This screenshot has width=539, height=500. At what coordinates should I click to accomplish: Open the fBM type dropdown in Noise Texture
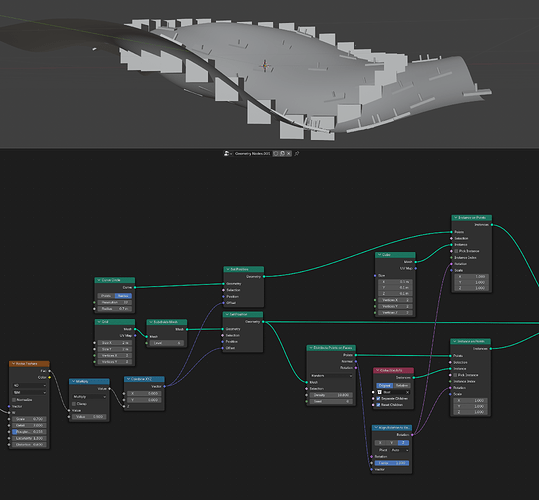29,392
